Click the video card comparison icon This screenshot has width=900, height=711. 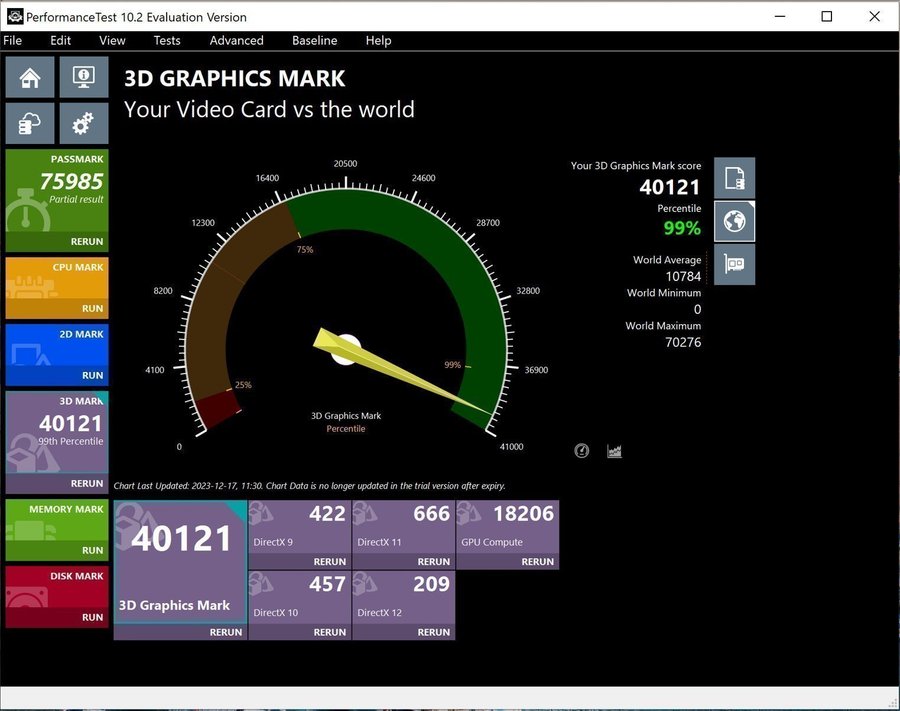point(735,265)
